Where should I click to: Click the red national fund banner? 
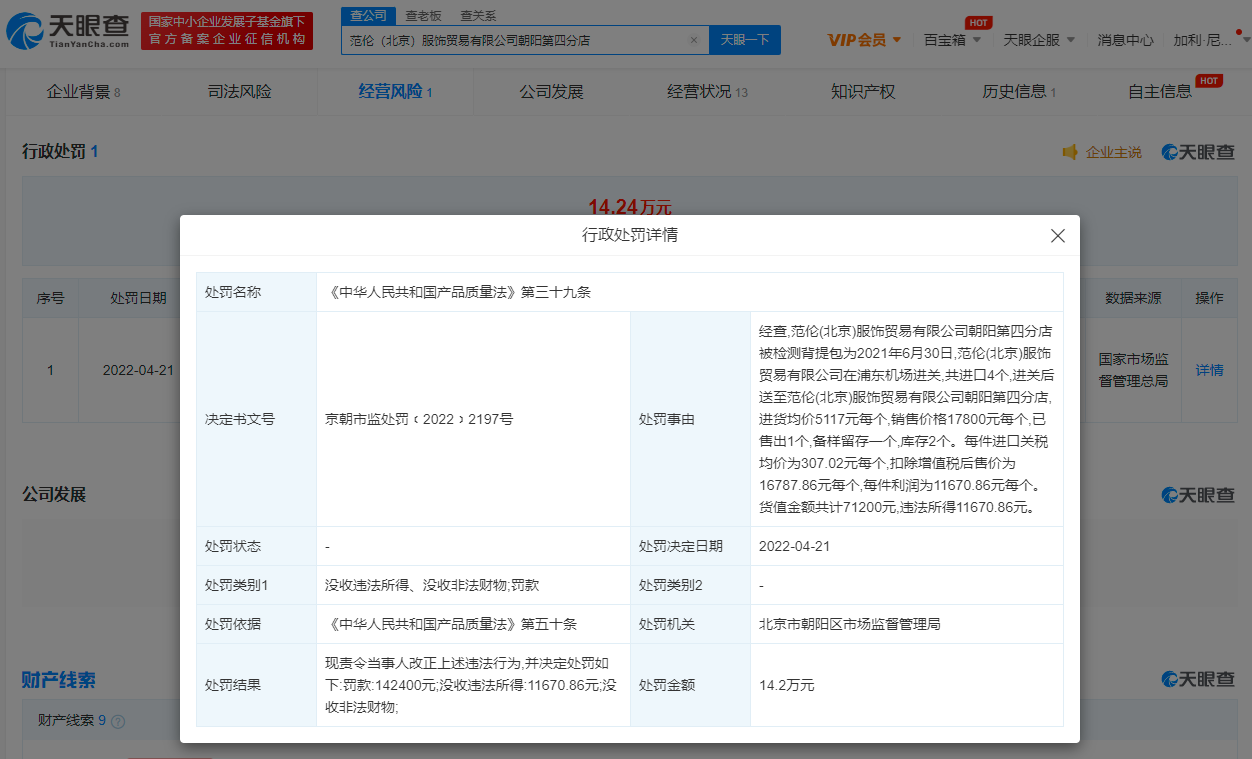(x=227, y=31)
